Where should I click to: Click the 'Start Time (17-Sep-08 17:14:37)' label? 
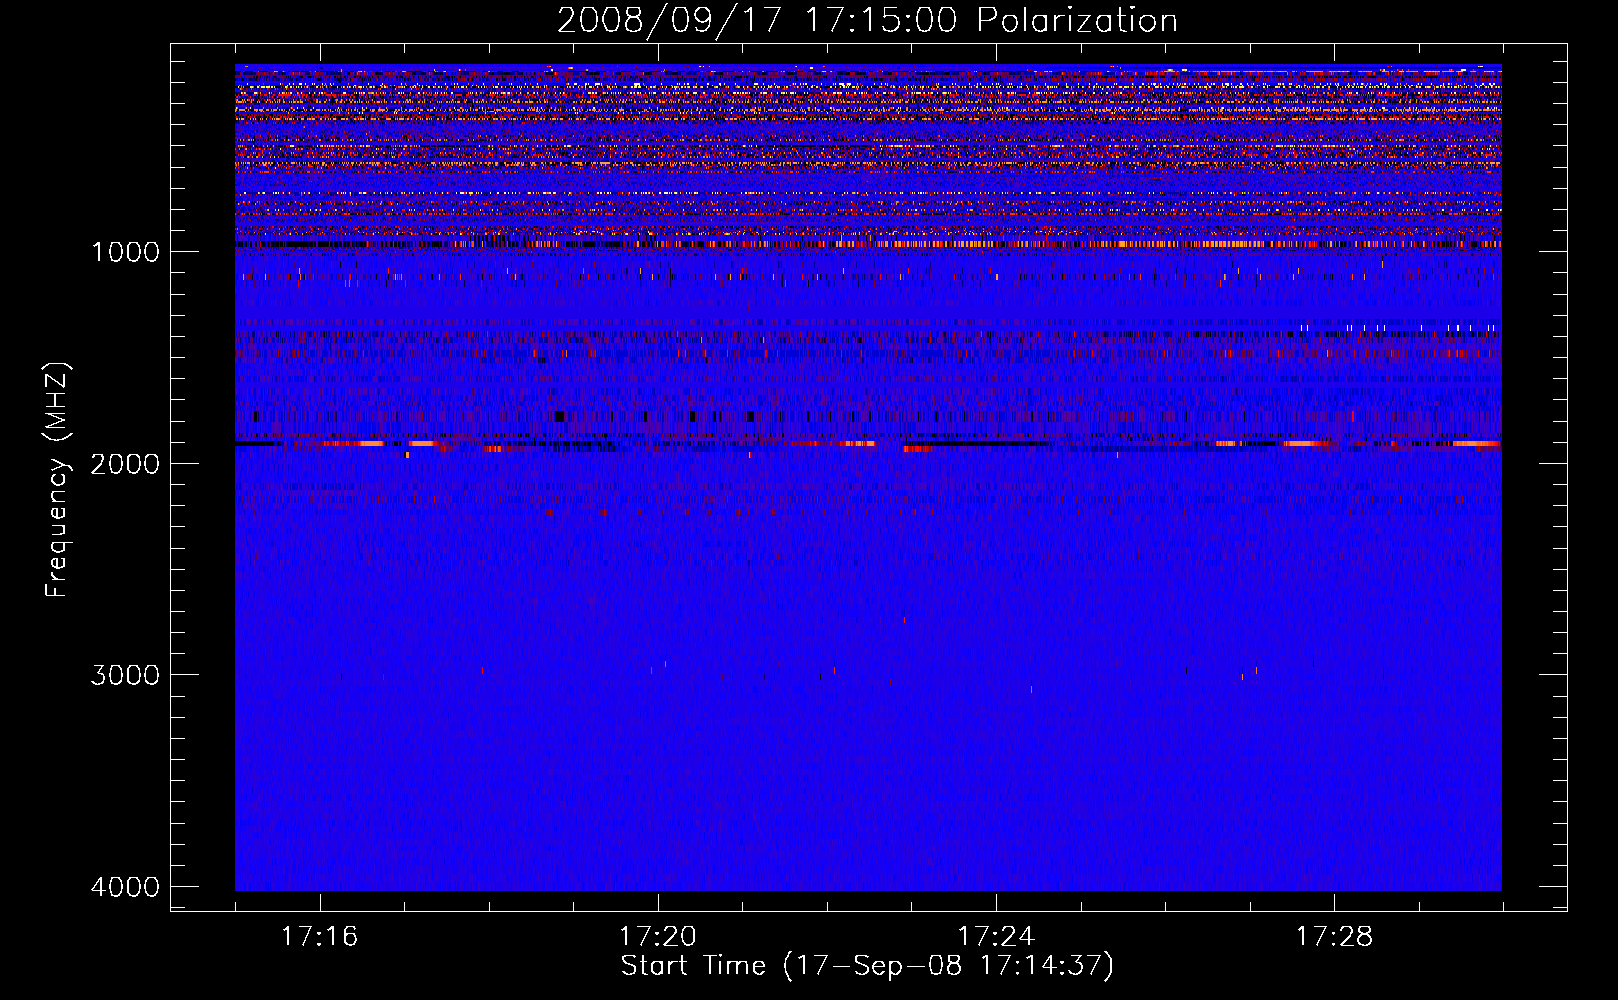(x=867, y=966)
